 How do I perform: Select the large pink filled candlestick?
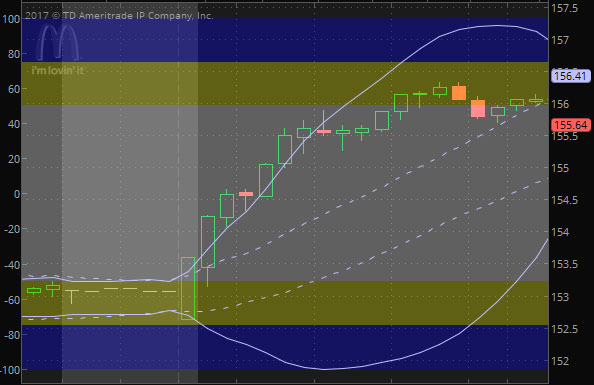pyautogui.click(x=478, y=109)
